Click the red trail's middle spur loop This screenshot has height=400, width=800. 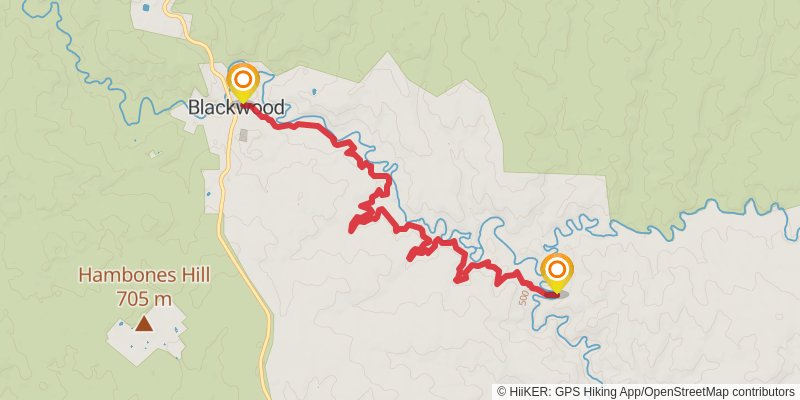[x=419, y=252]
